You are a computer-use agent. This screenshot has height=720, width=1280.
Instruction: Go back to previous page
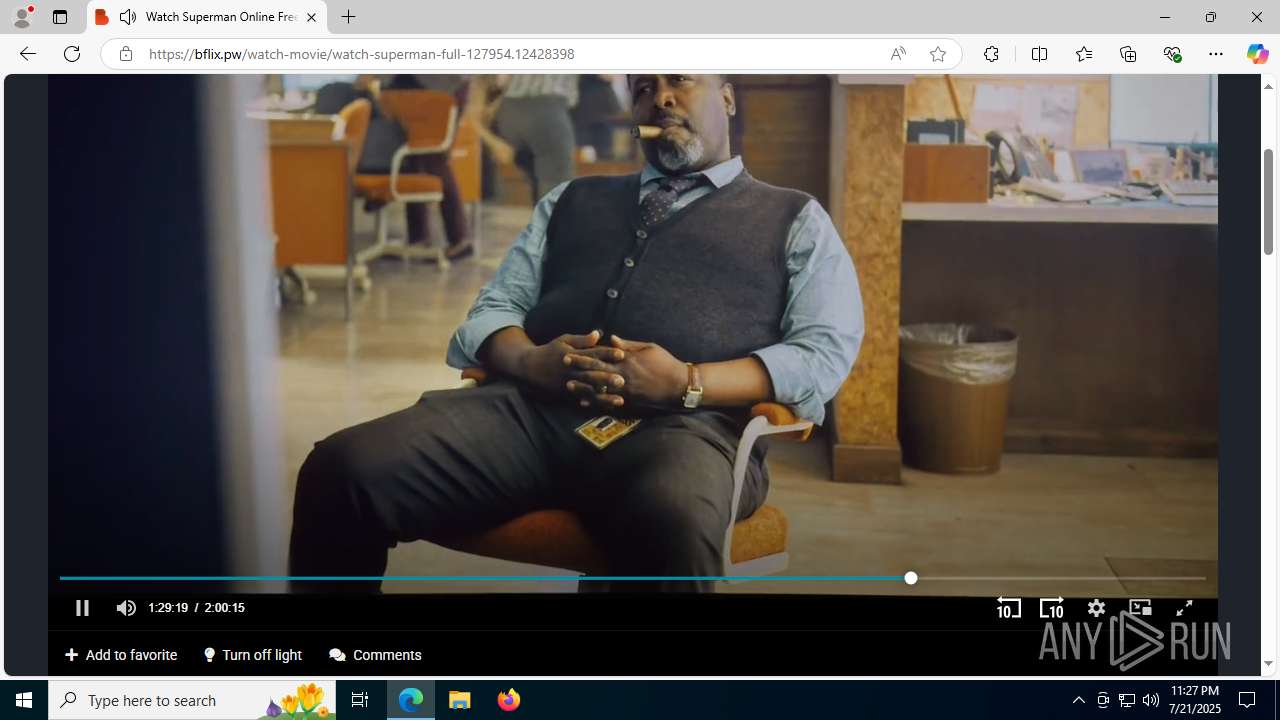[x=27, y=54]
